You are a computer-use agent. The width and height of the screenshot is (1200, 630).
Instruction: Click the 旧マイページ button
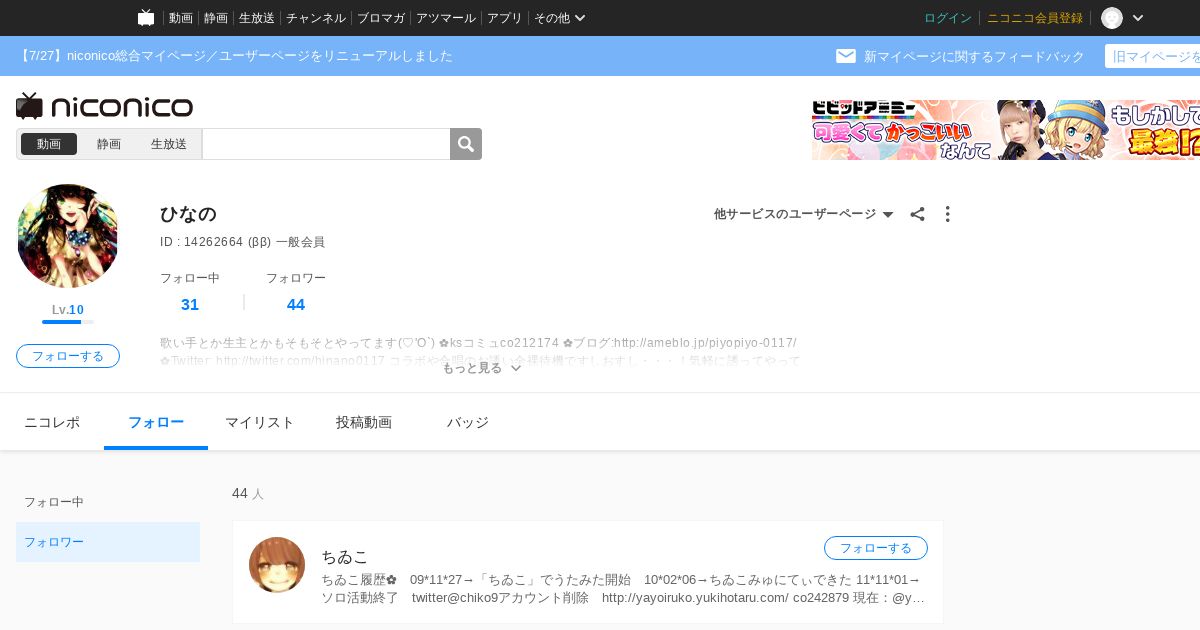coord(1153,56)
